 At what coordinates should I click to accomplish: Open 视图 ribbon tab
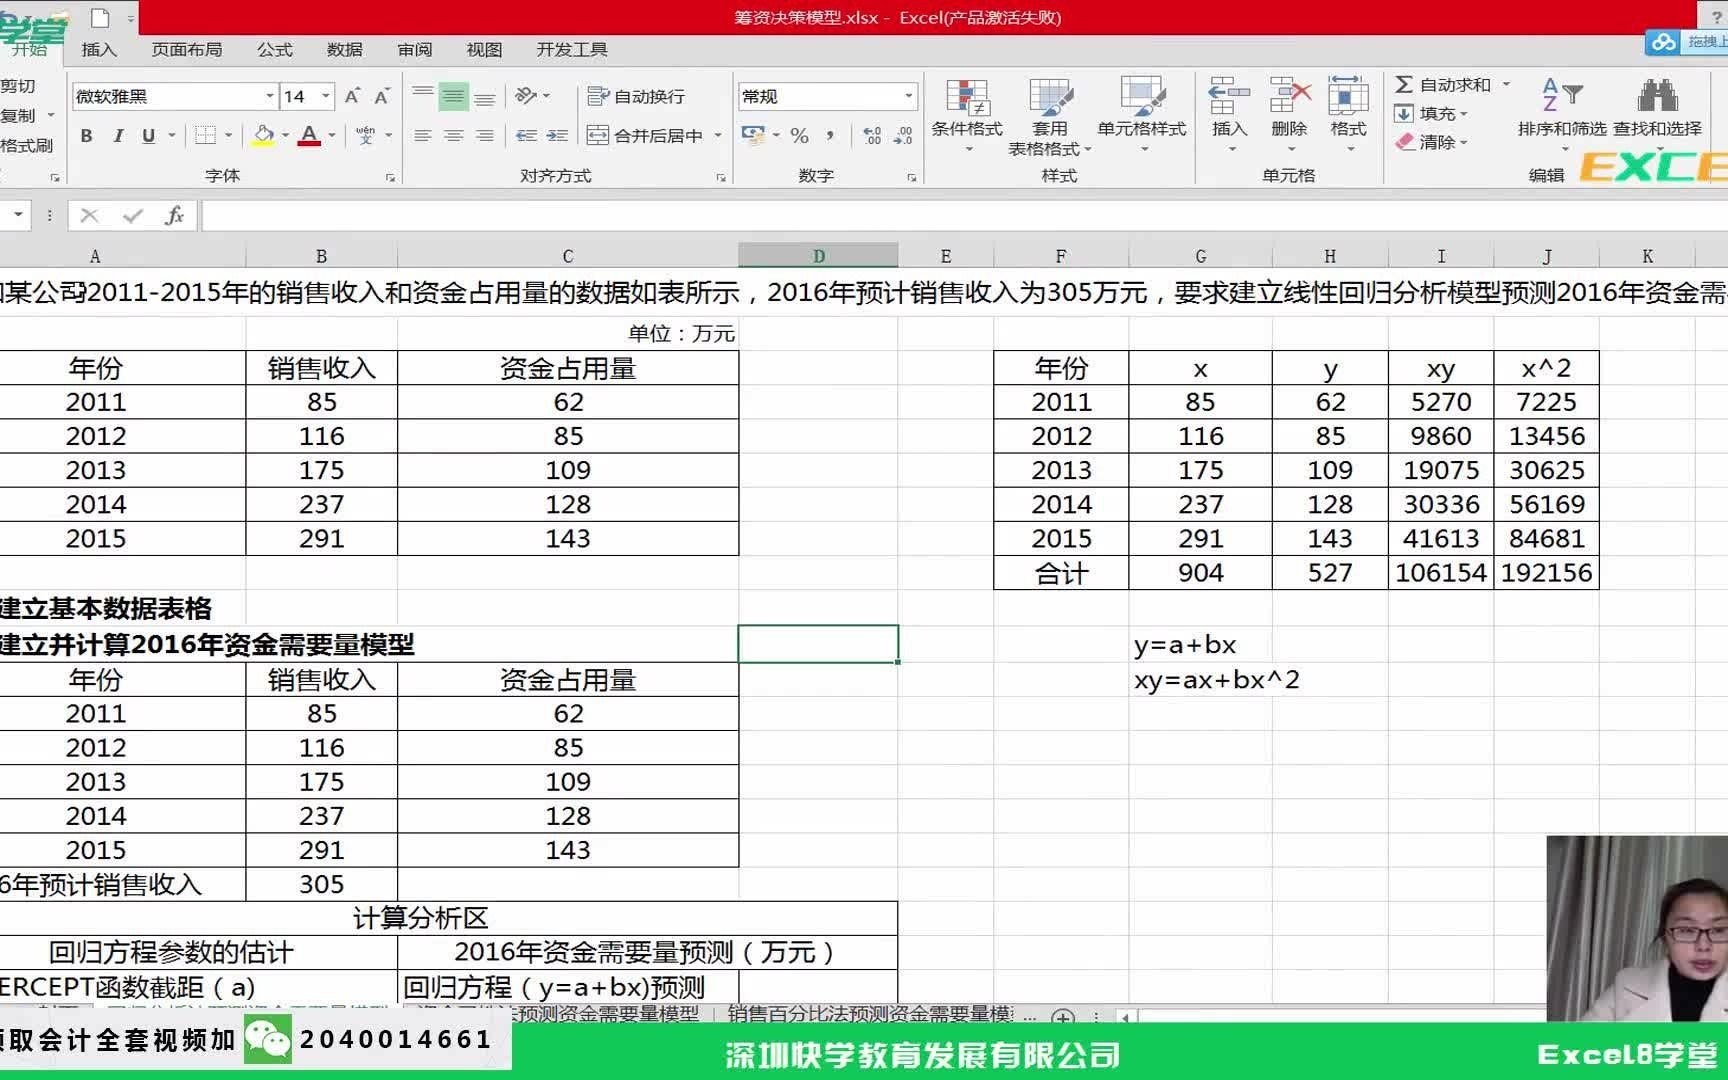[485, 49]
